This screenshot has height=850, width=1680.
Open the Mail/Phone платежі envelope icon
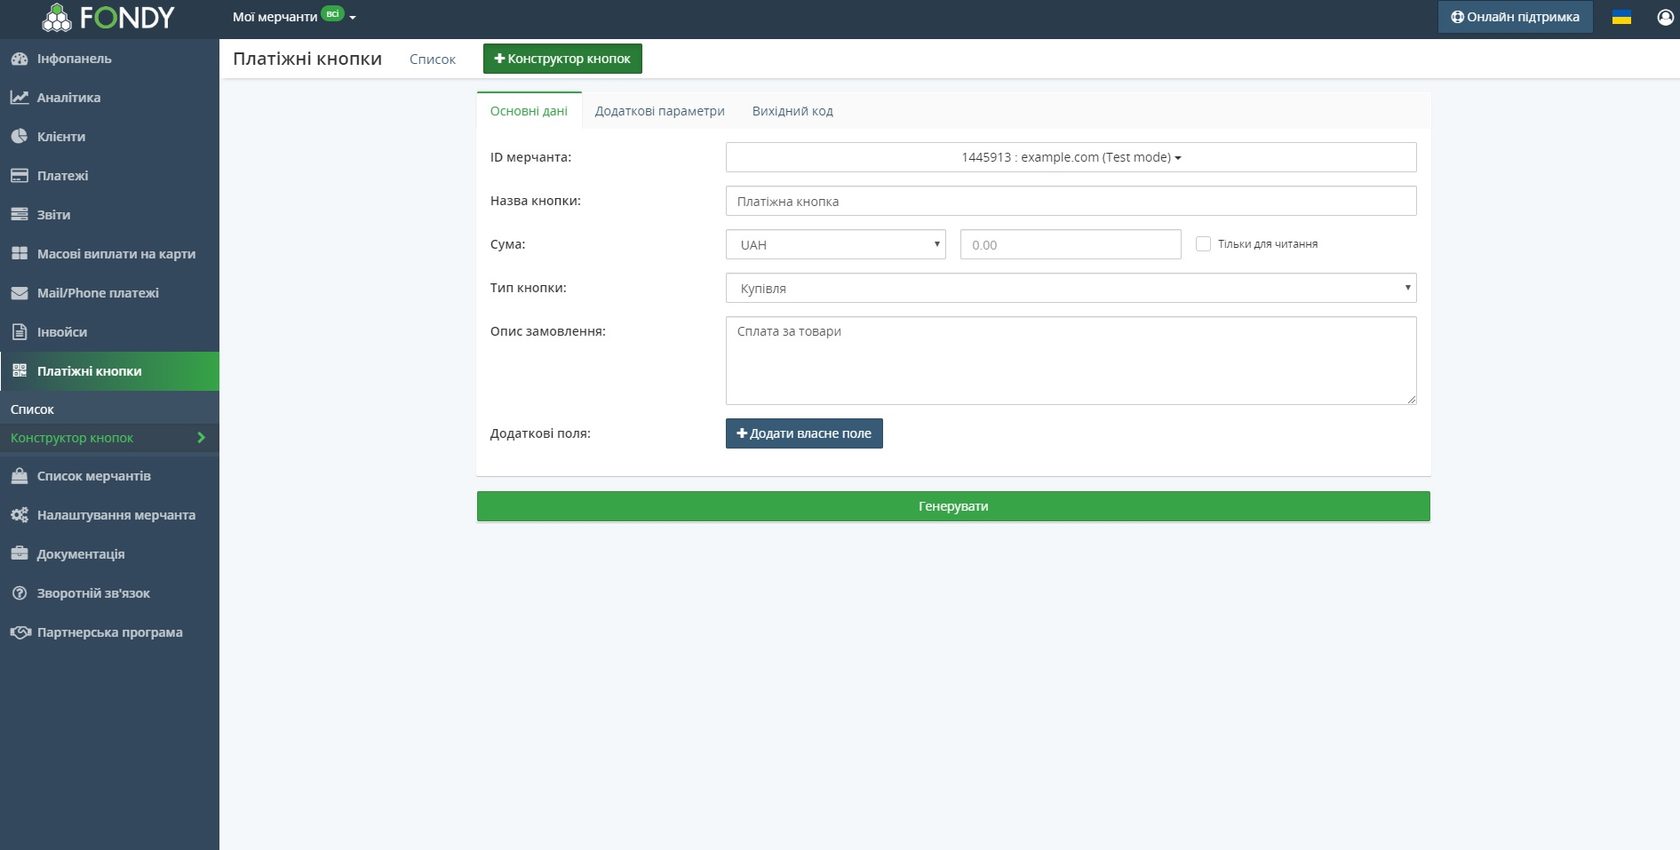point(19,293)
